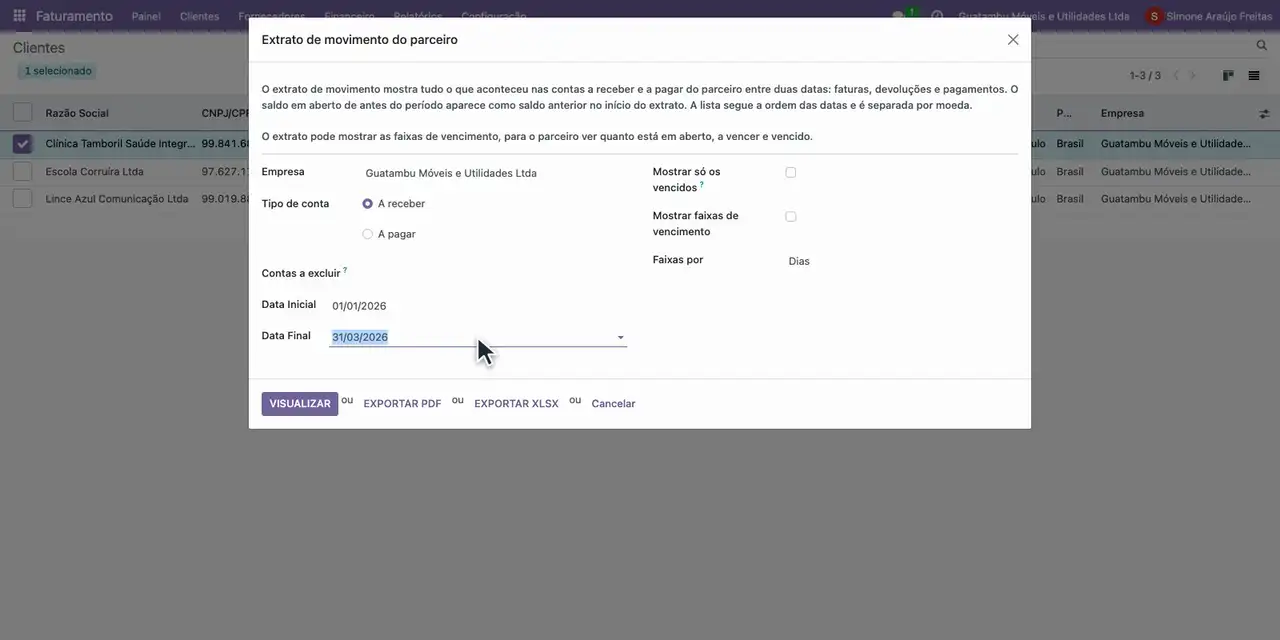
Task: Go to next page arrow in pager
Action: [1192, 76]
